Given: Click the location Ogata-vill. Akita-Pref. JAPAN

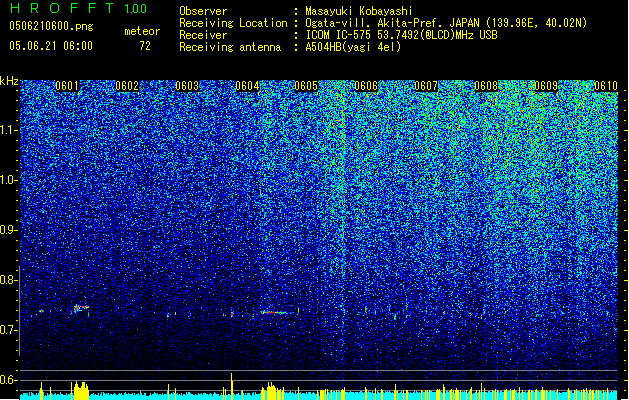Looking at the screenshot, I should pyautogui.click(x=392, y=23).
